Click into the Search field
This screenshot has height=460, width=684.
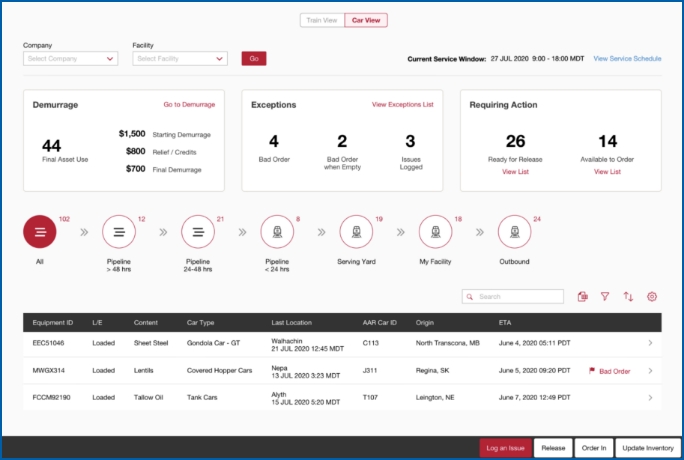click(513, 296)
